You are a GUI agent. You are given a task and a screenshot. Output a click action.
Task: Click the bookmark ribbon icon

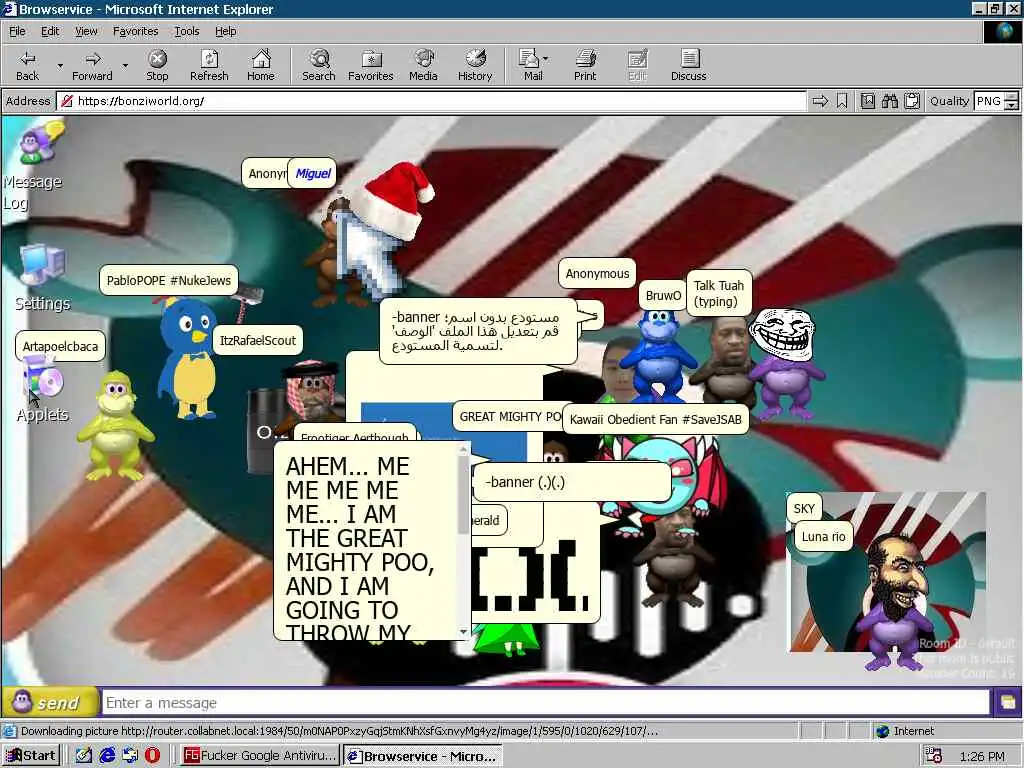coord(842,101)
